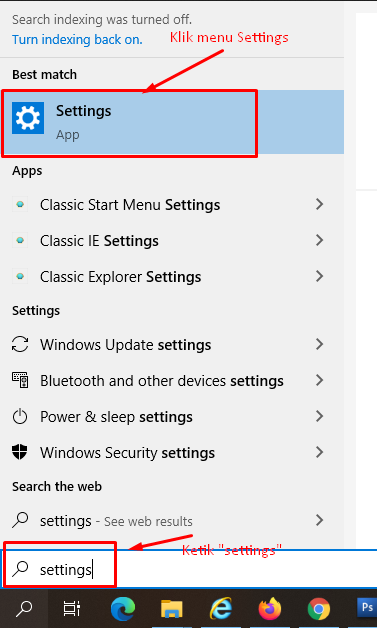Click the Bluetooth devices icon
Screen dimensions: 377x628
pyautogui.click(x=20, y=380)
